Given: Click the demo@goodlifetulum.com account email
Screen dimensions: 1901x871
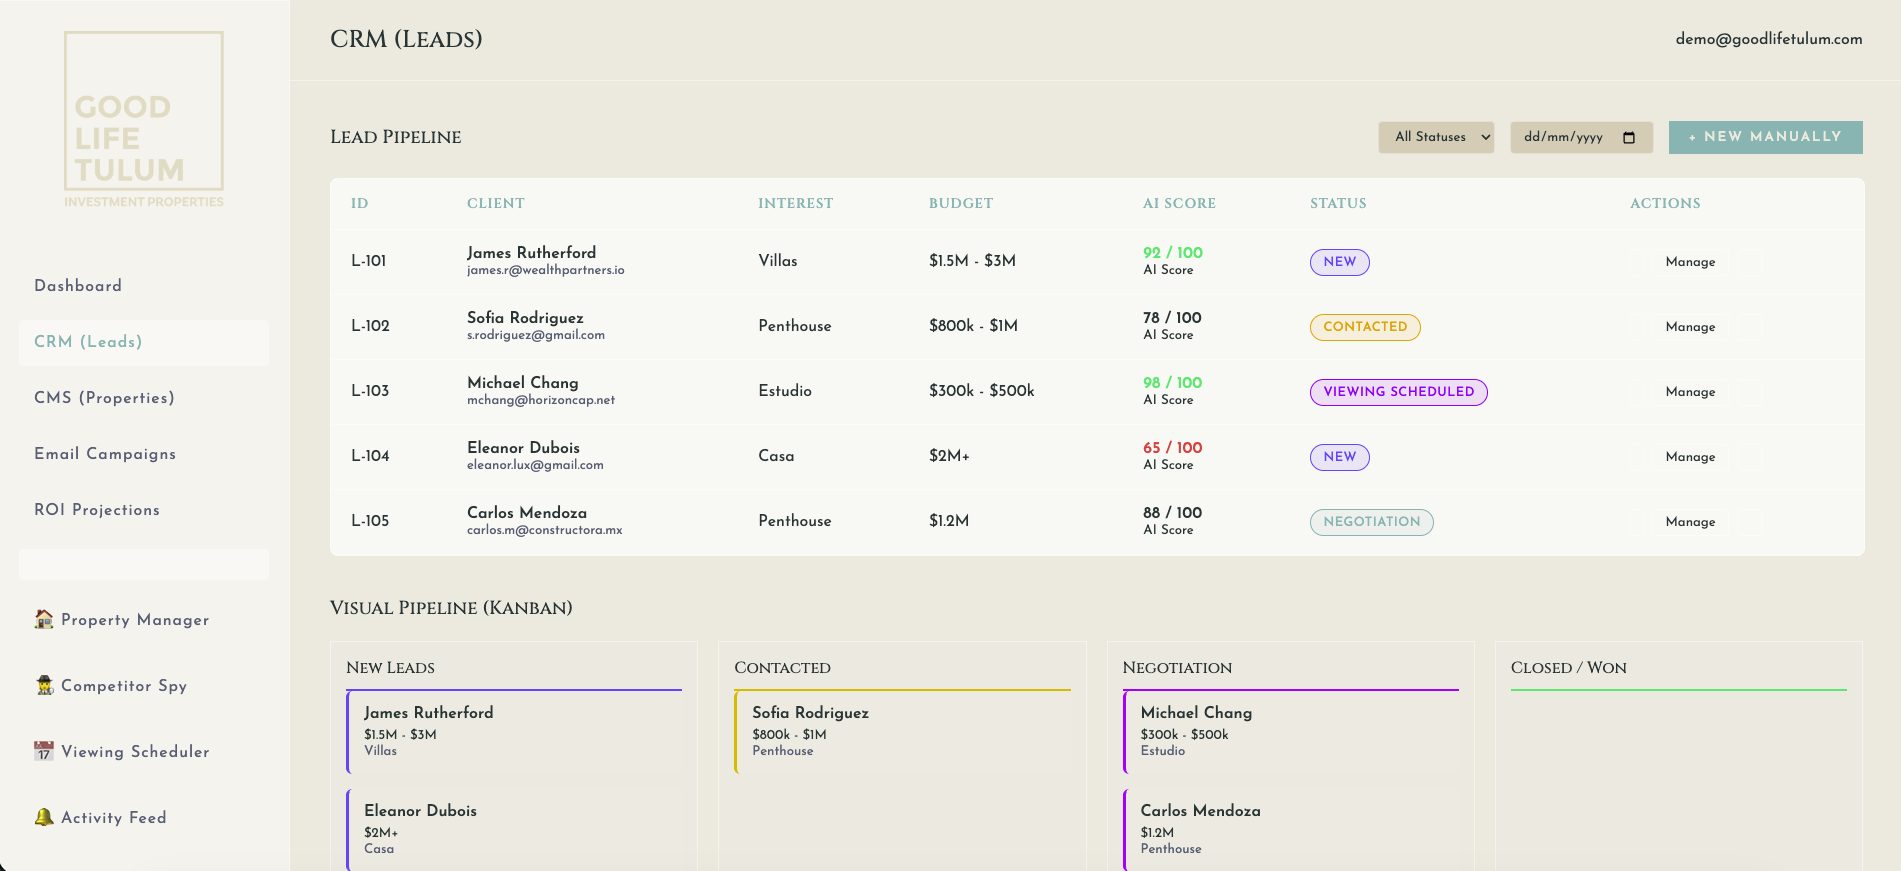Looking at the screenshot, I should coord(1768,39).
